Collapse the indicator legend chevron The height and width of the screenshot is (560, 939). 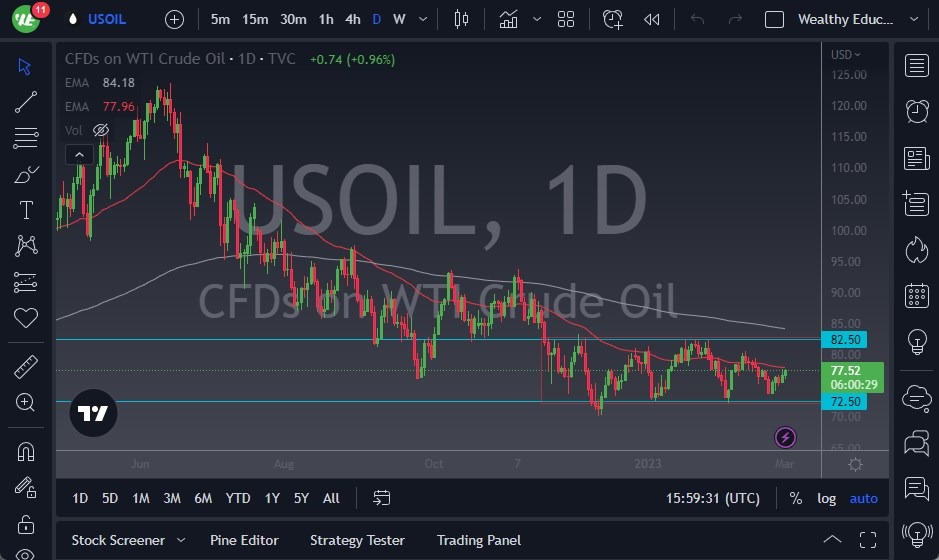[79, 154]
